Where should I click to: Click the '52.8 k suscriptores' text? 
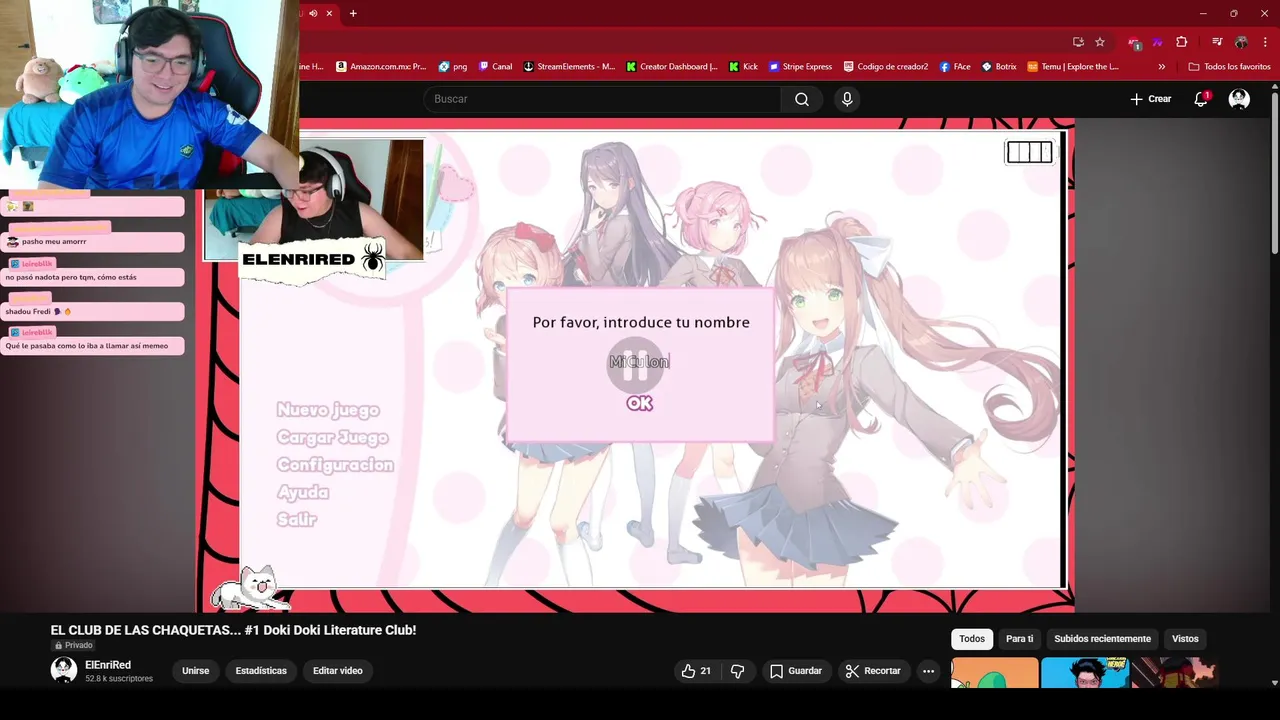tap(119, 679)
